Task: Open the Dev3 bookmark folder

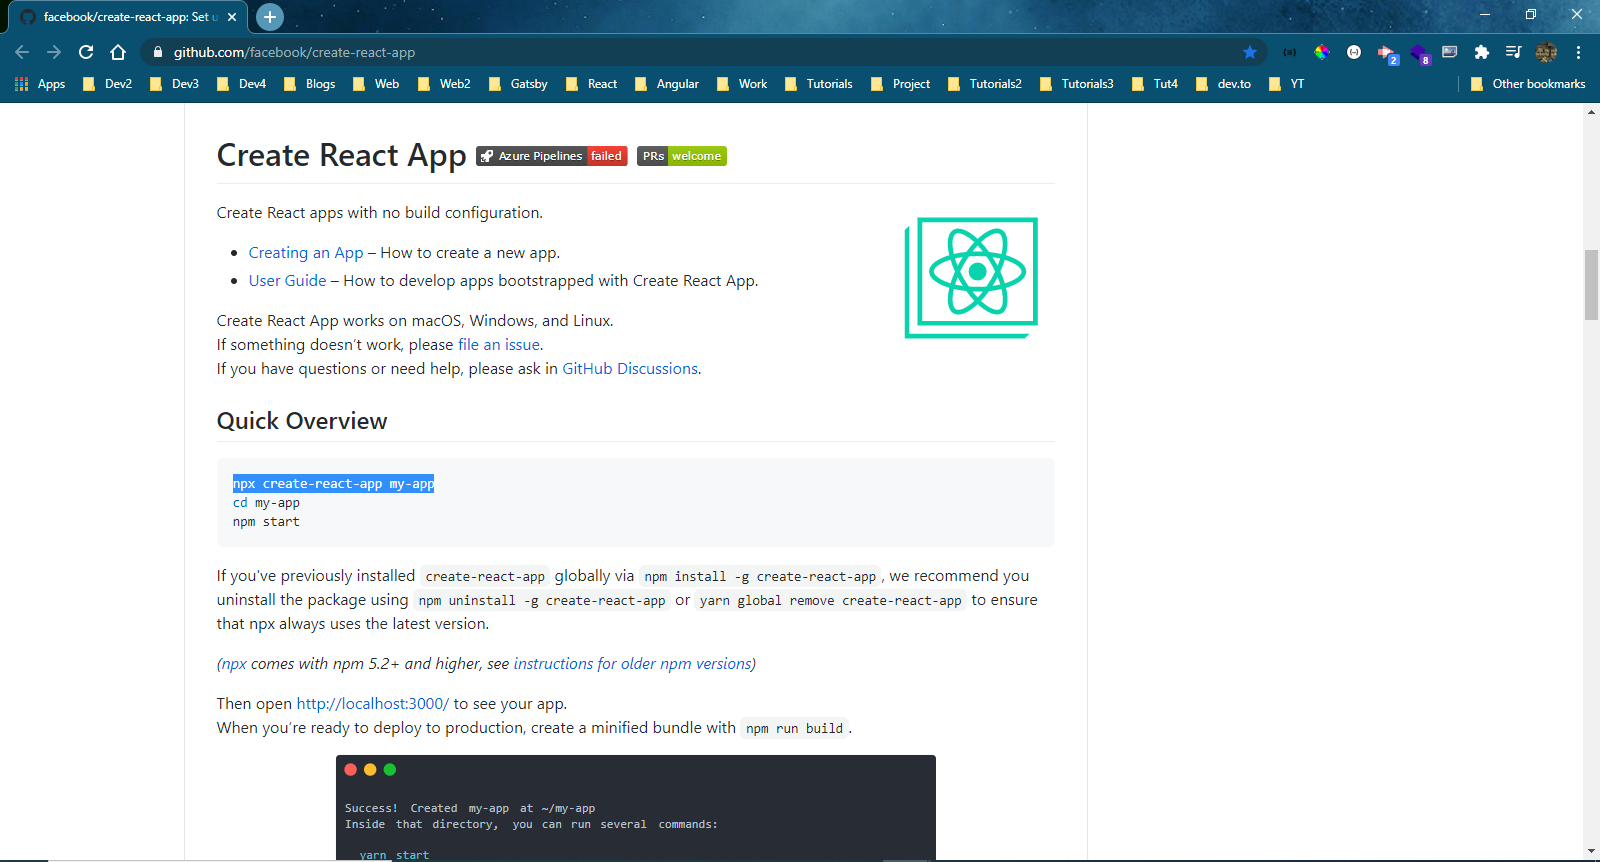Action: tap(174, 84)
